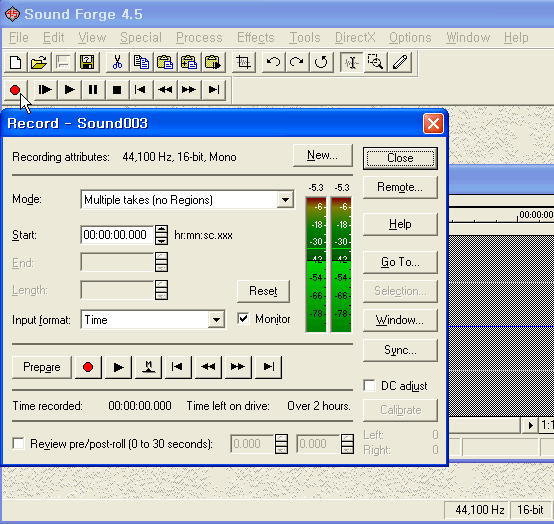Screen dimensions: 554x524
Task: Click the Repeat circular arrow icon
Action: pos(321,63)
